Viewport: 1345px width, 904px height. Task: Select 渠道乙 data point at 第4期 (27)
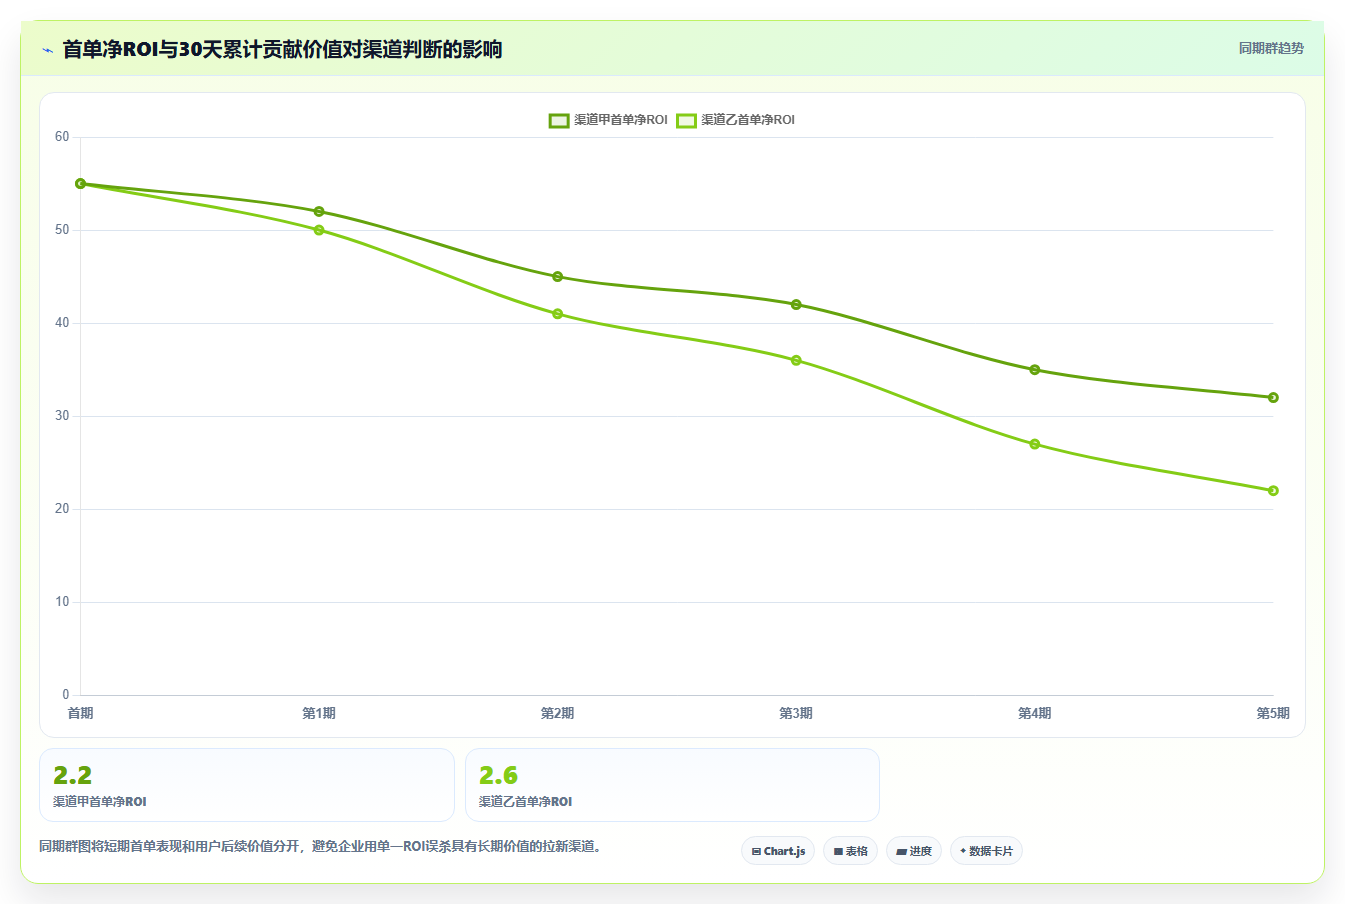(1035, 444)
